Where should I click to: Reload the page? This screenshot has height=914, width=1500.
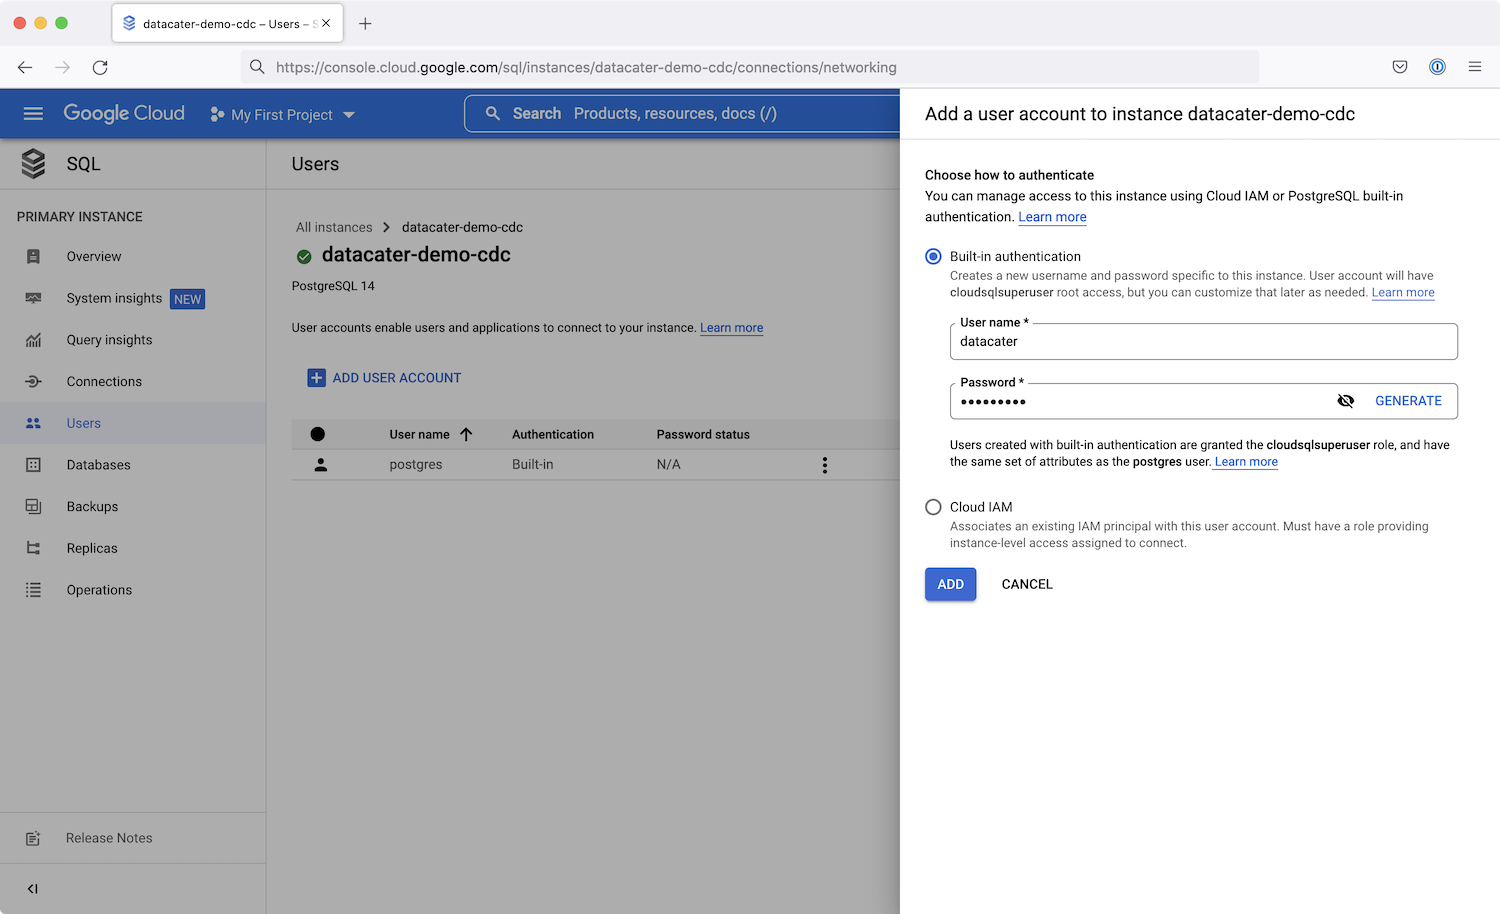pyautogui.click(x=100, y=67)
